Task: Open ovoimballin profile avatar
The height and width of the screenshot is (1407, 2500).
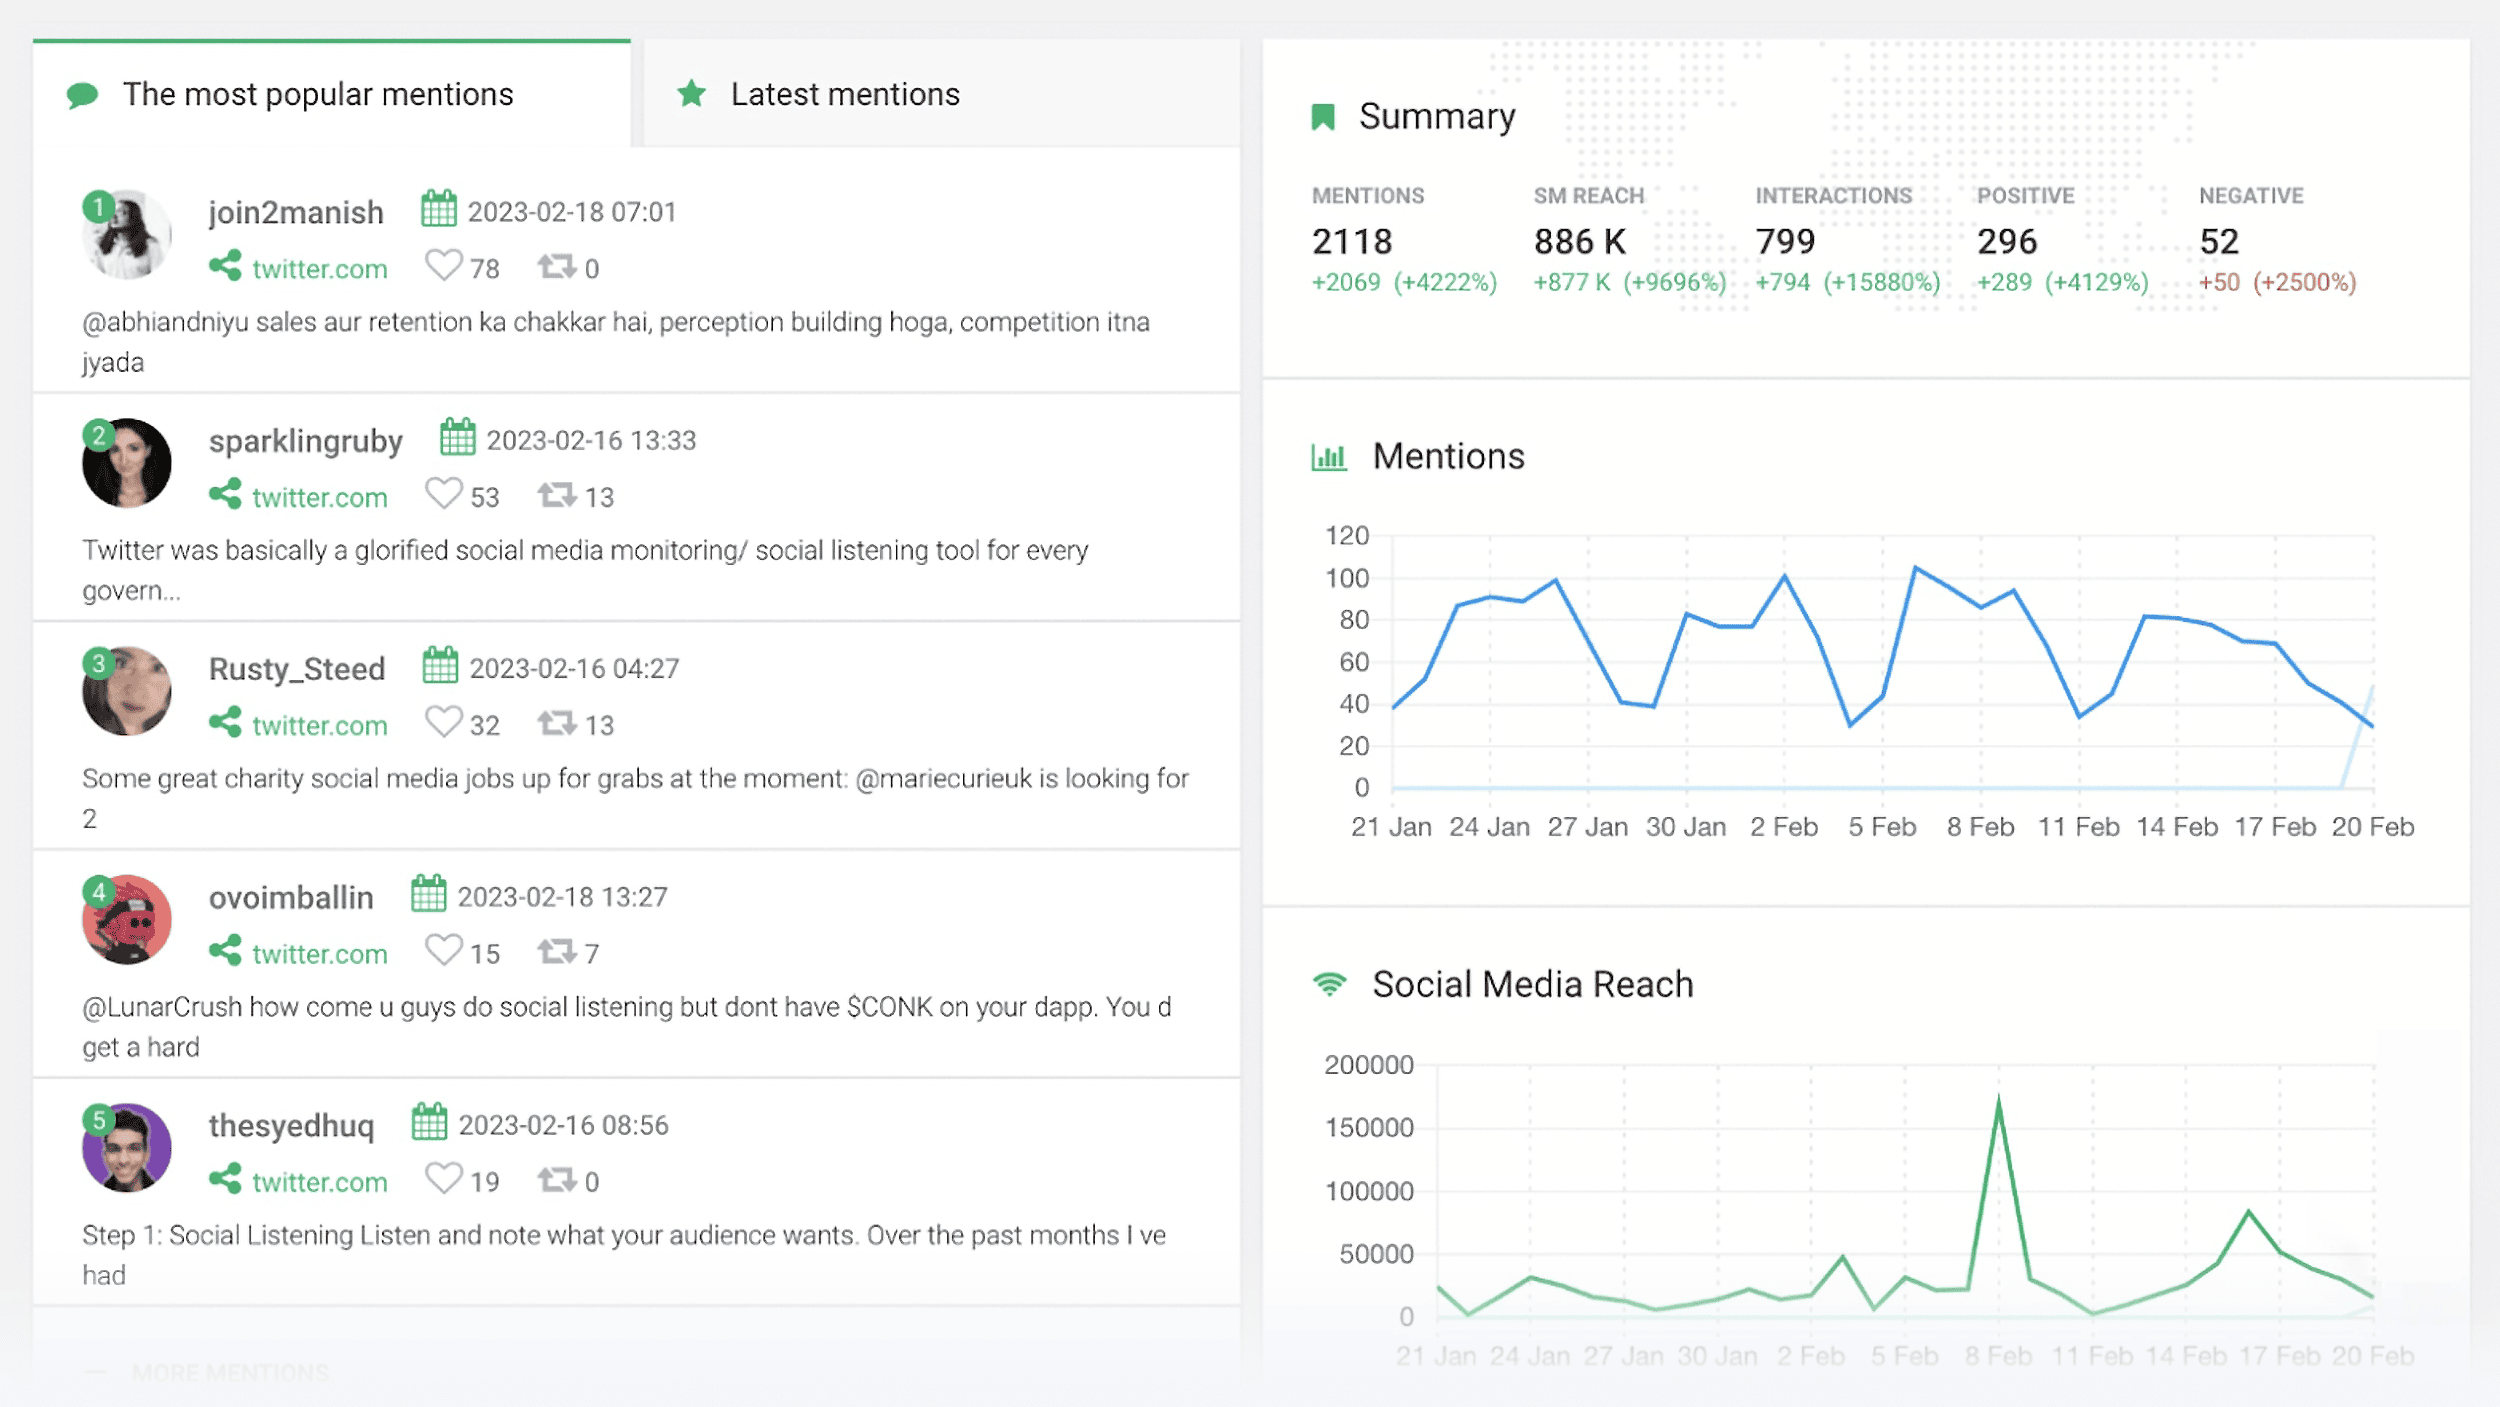Action: [x=127, y=919]
